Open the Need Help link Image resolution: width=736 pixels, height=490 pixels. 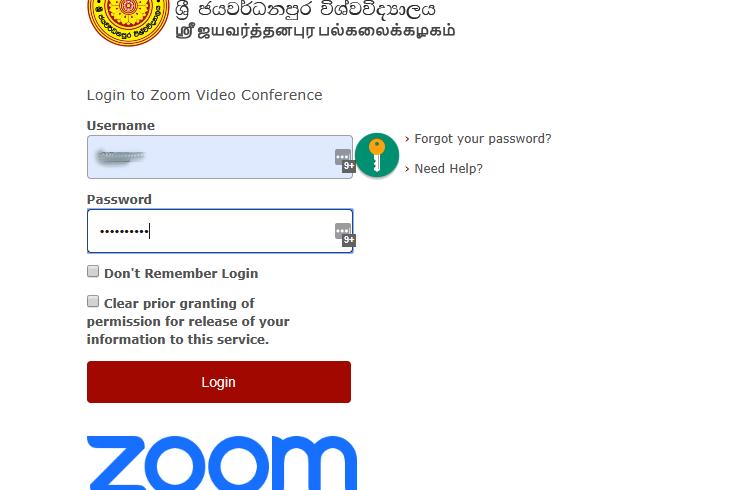point(449,168)
